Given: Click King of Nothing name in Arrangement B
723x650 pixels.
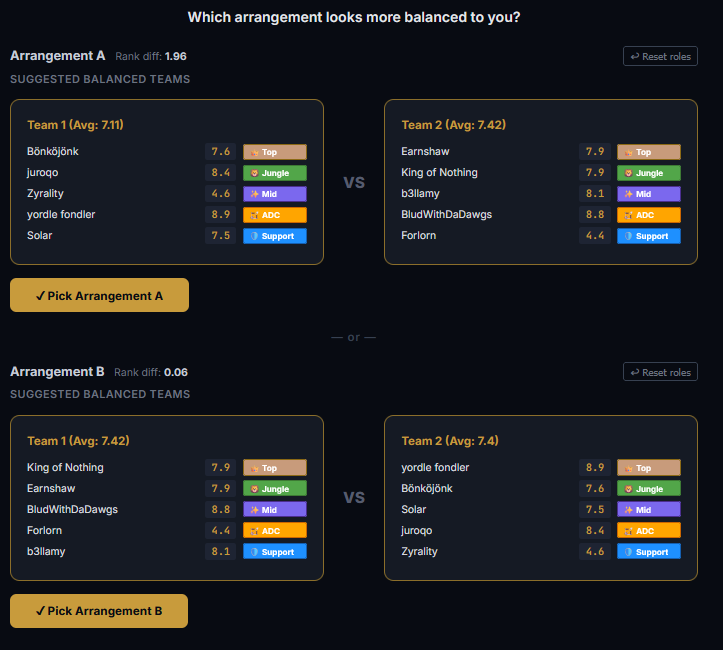Looking at the screenshot, I should pyautogui.click(x=65, y=467).
